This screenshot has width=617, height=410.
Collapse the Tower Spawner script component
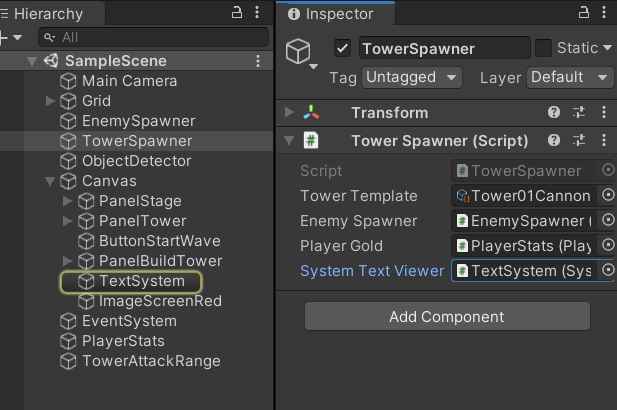click(289, 141)
